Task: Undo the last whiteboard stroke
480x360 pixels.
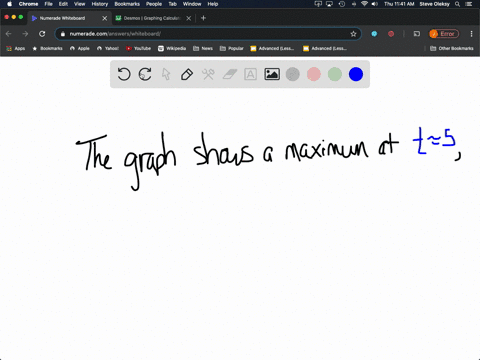Action: 124,74
